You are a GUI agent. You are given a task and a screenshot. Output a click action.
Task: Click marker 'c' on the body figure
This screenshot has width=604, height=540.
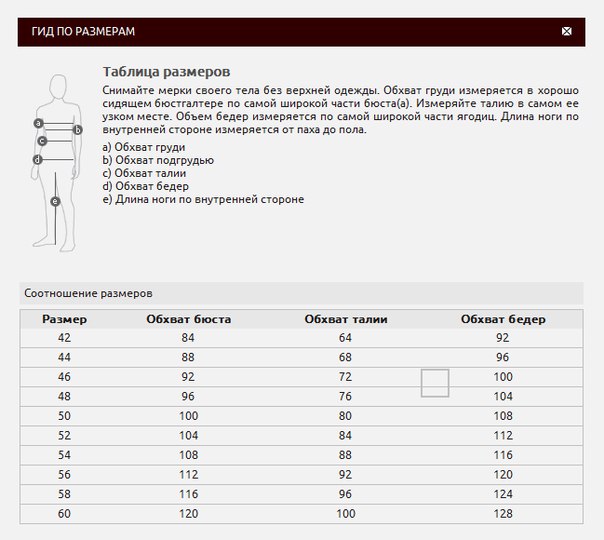coord(43,141)
